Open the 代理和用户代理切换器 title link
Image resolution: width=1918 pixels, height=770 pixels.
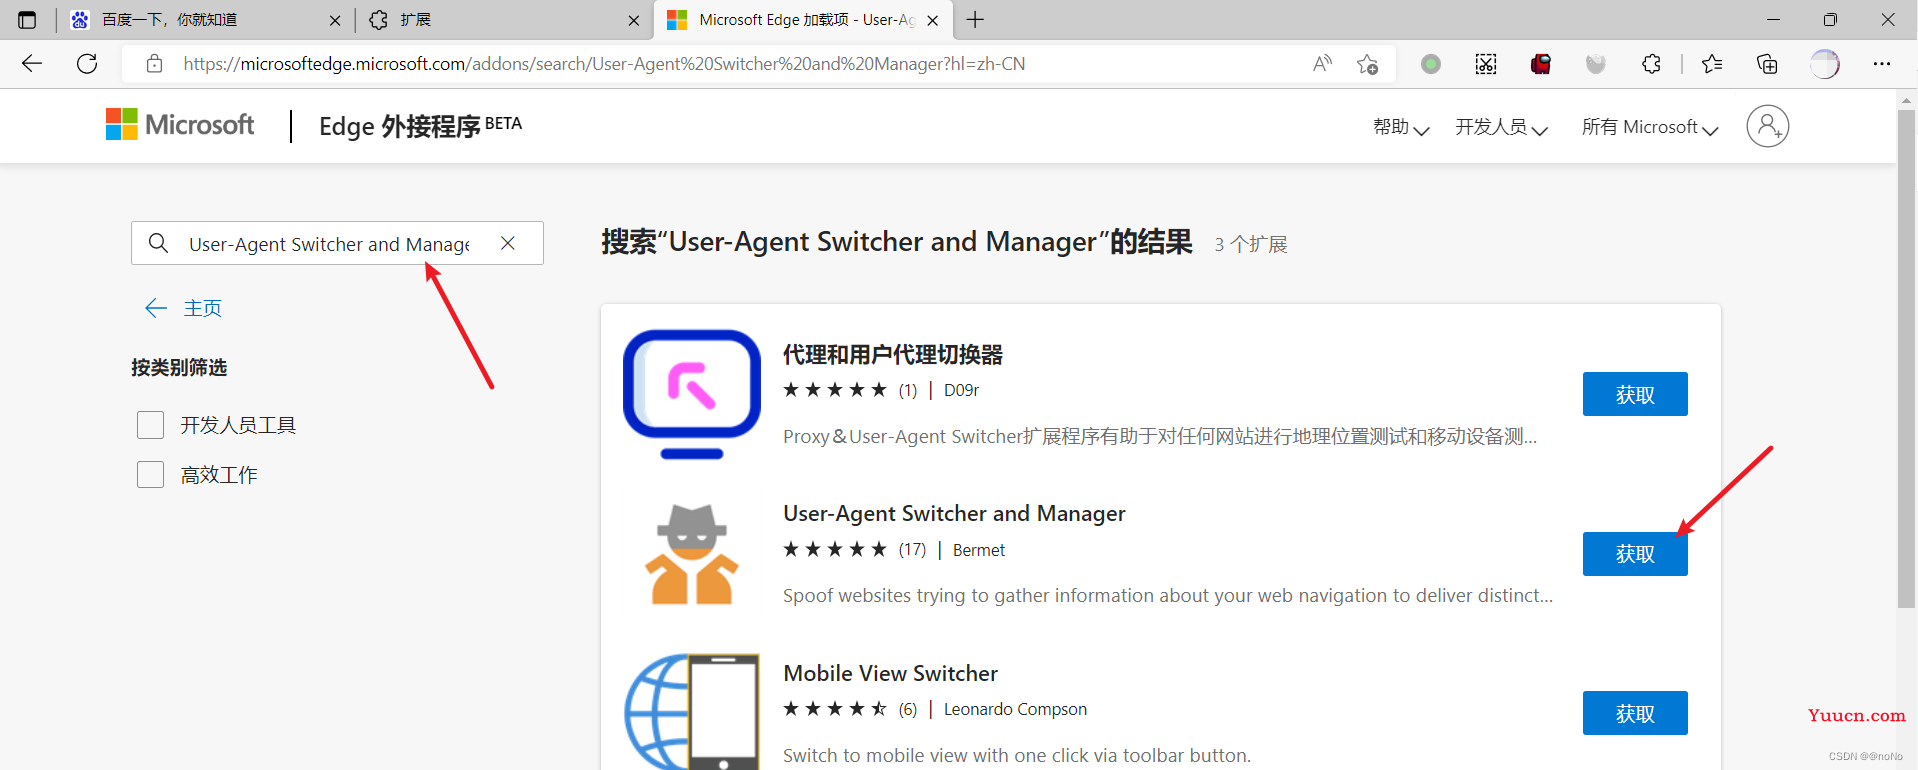pyautogui.click(x=893, y=355)
